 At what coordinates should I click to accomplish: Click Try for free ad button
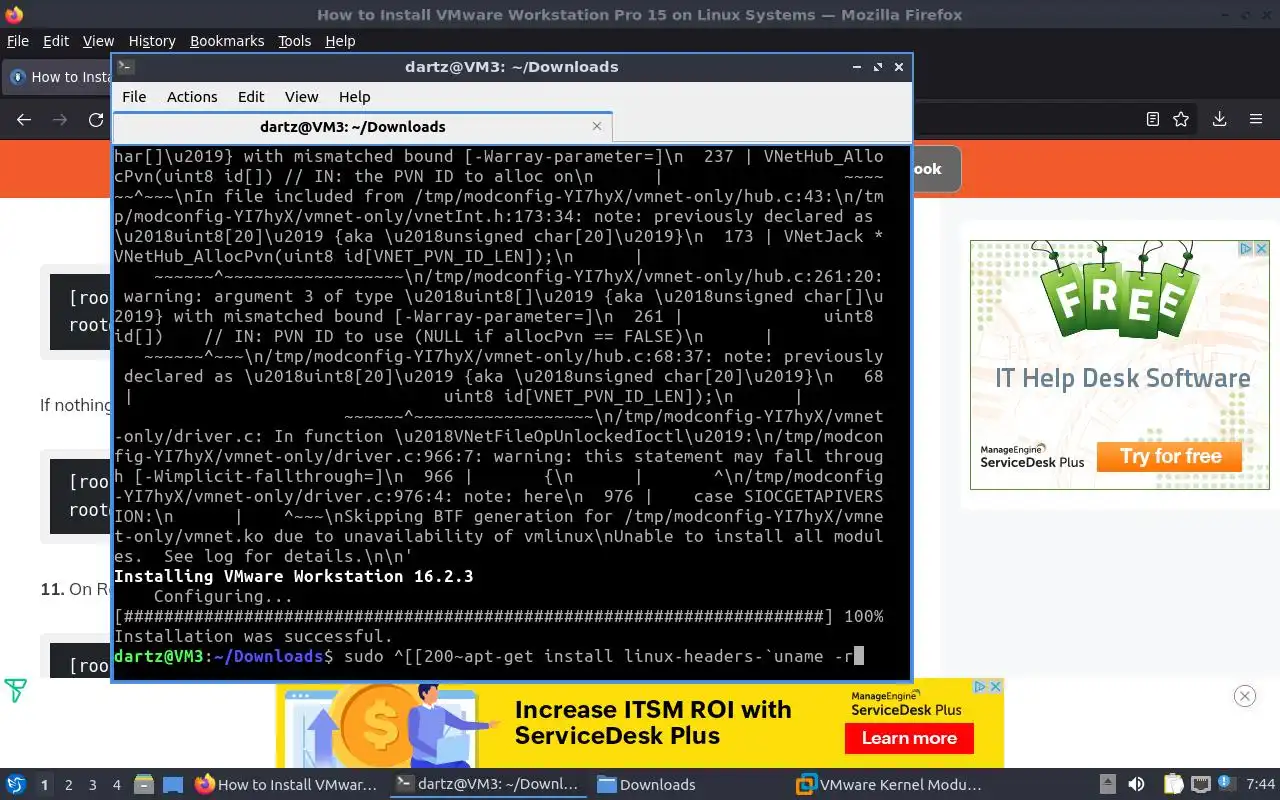pyautogui.click(x=1170, y=456)
